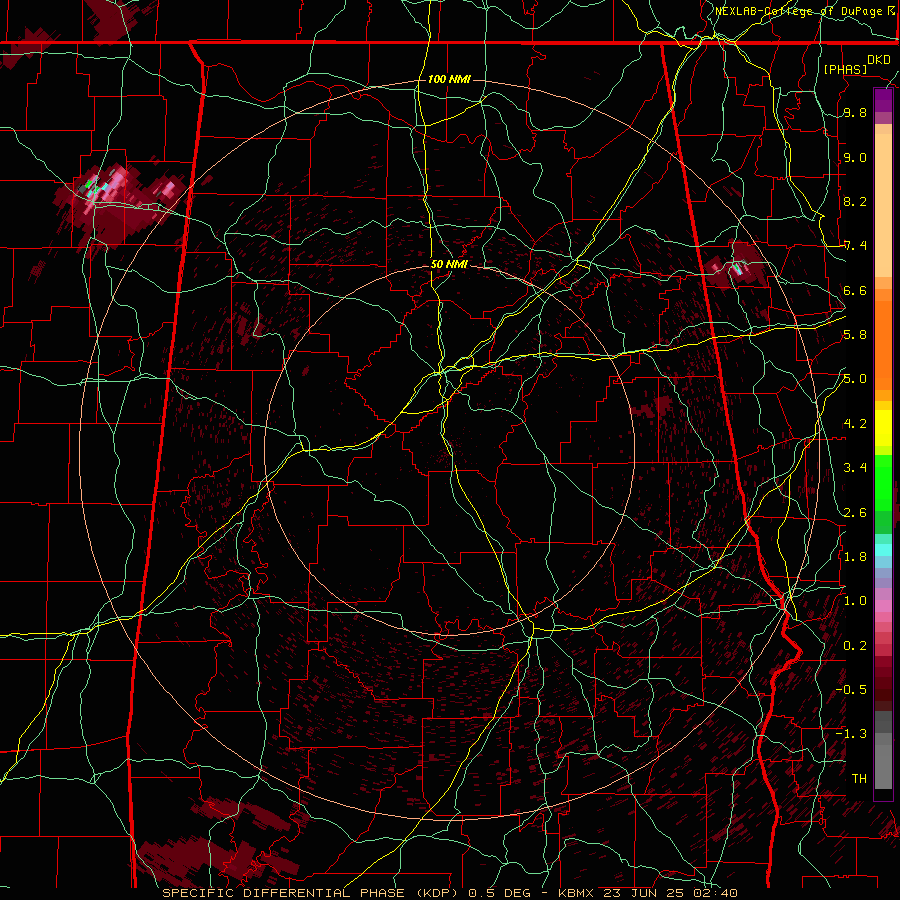The width and height of the screenshot is (900, 900).
Task: Click the small storm cell in the northeast
Action: click(736, 267)
